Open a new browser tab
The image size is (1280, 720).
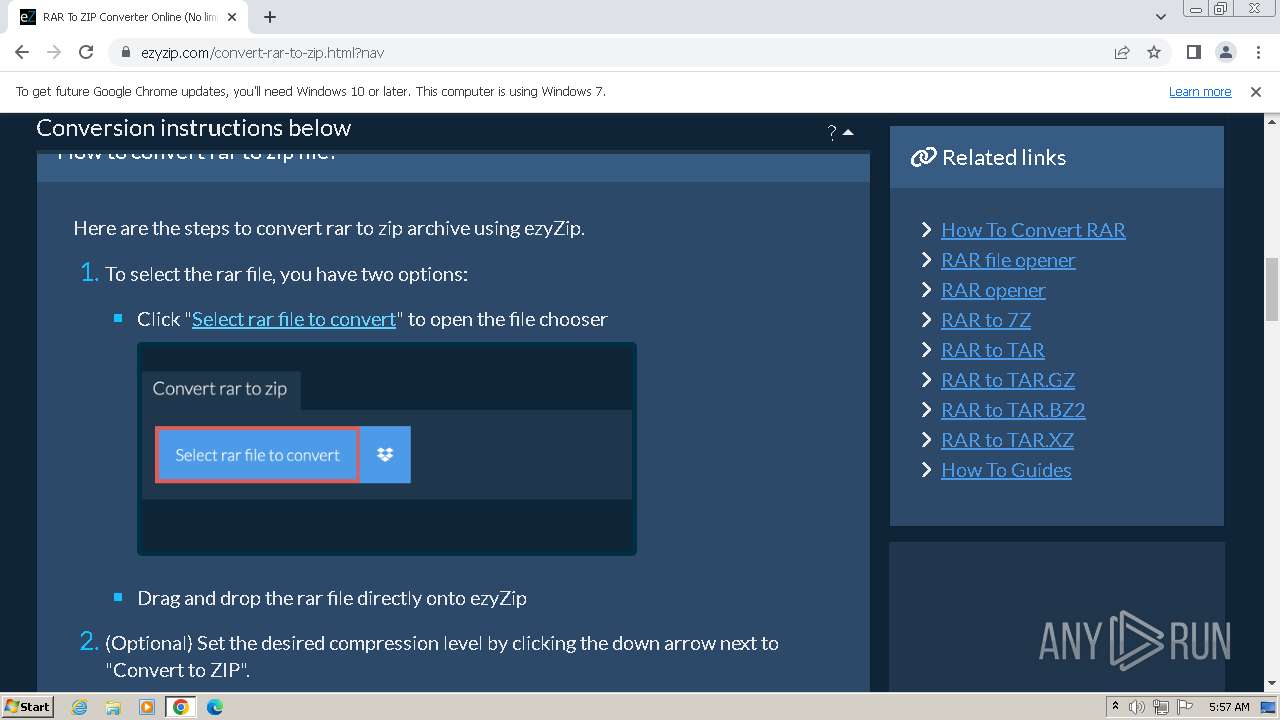(270, 17)
